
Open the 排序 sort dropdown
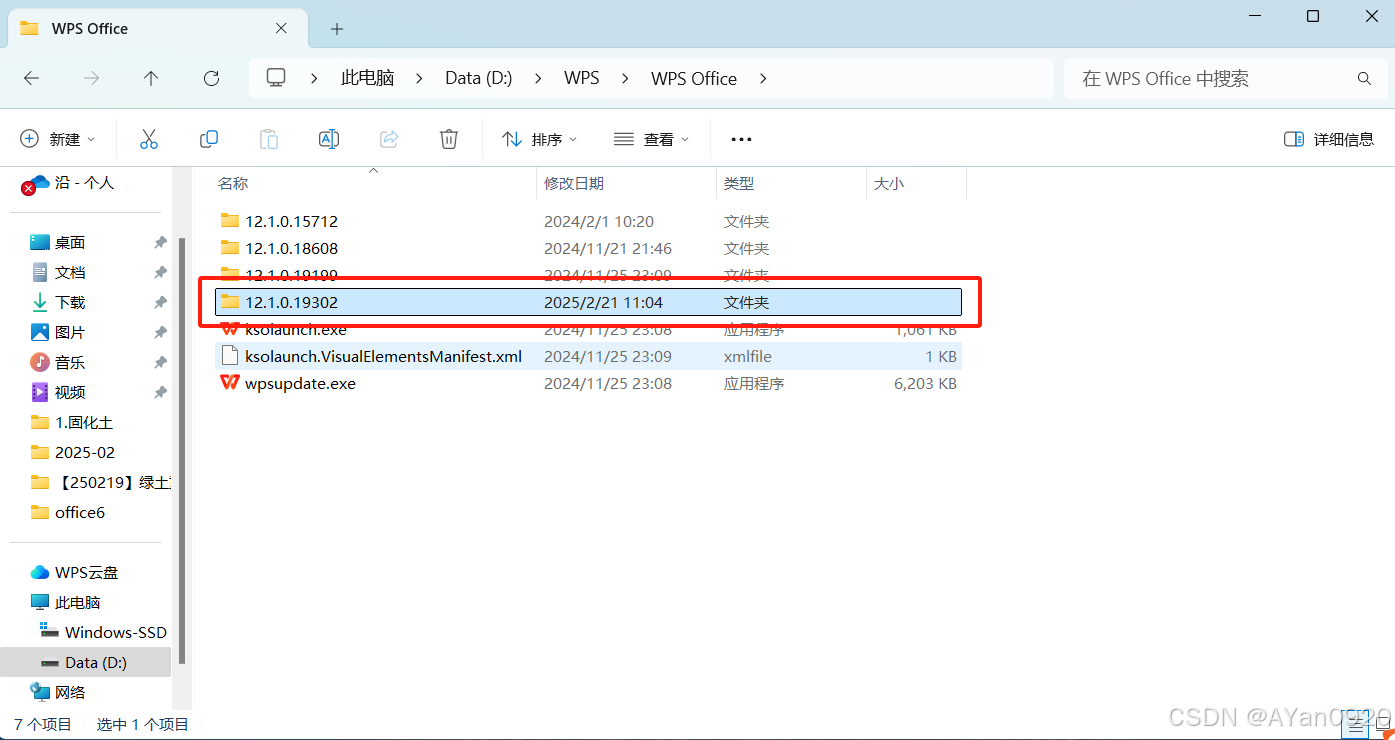[540, 139]
